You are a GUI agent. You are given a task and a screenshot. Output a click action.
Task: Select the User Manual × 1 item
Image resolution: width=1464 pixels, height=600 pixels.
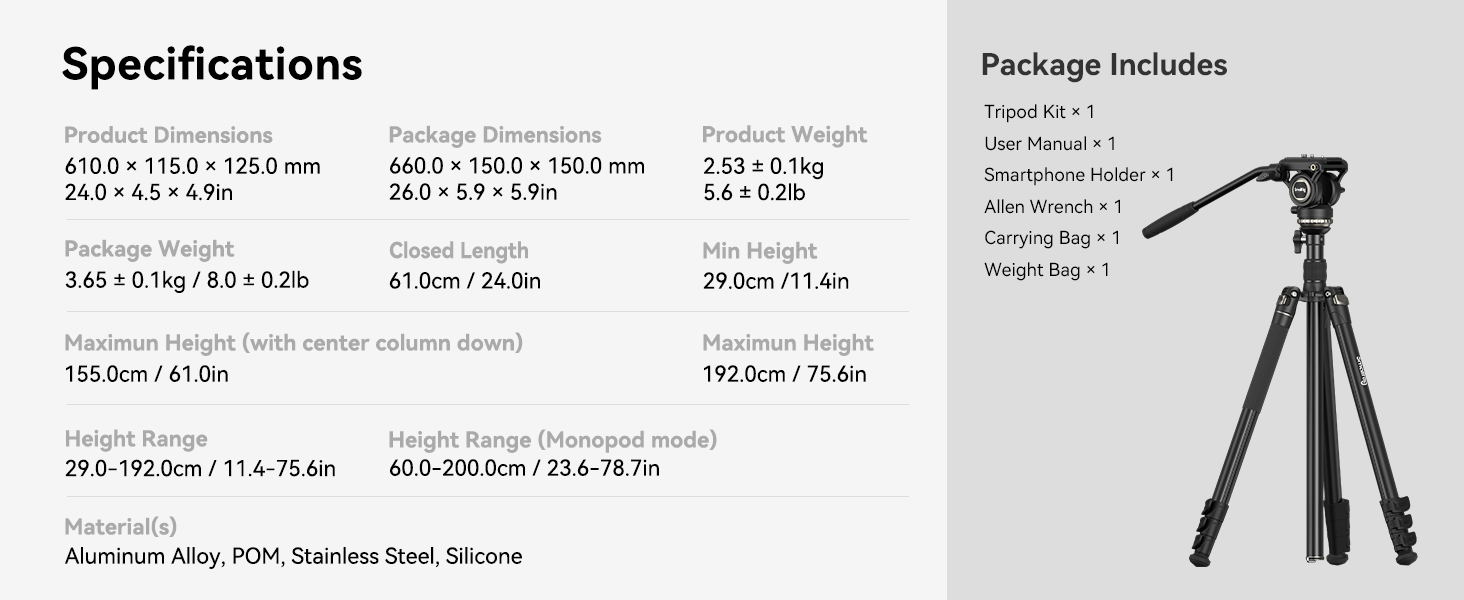tap(1050, 144)
